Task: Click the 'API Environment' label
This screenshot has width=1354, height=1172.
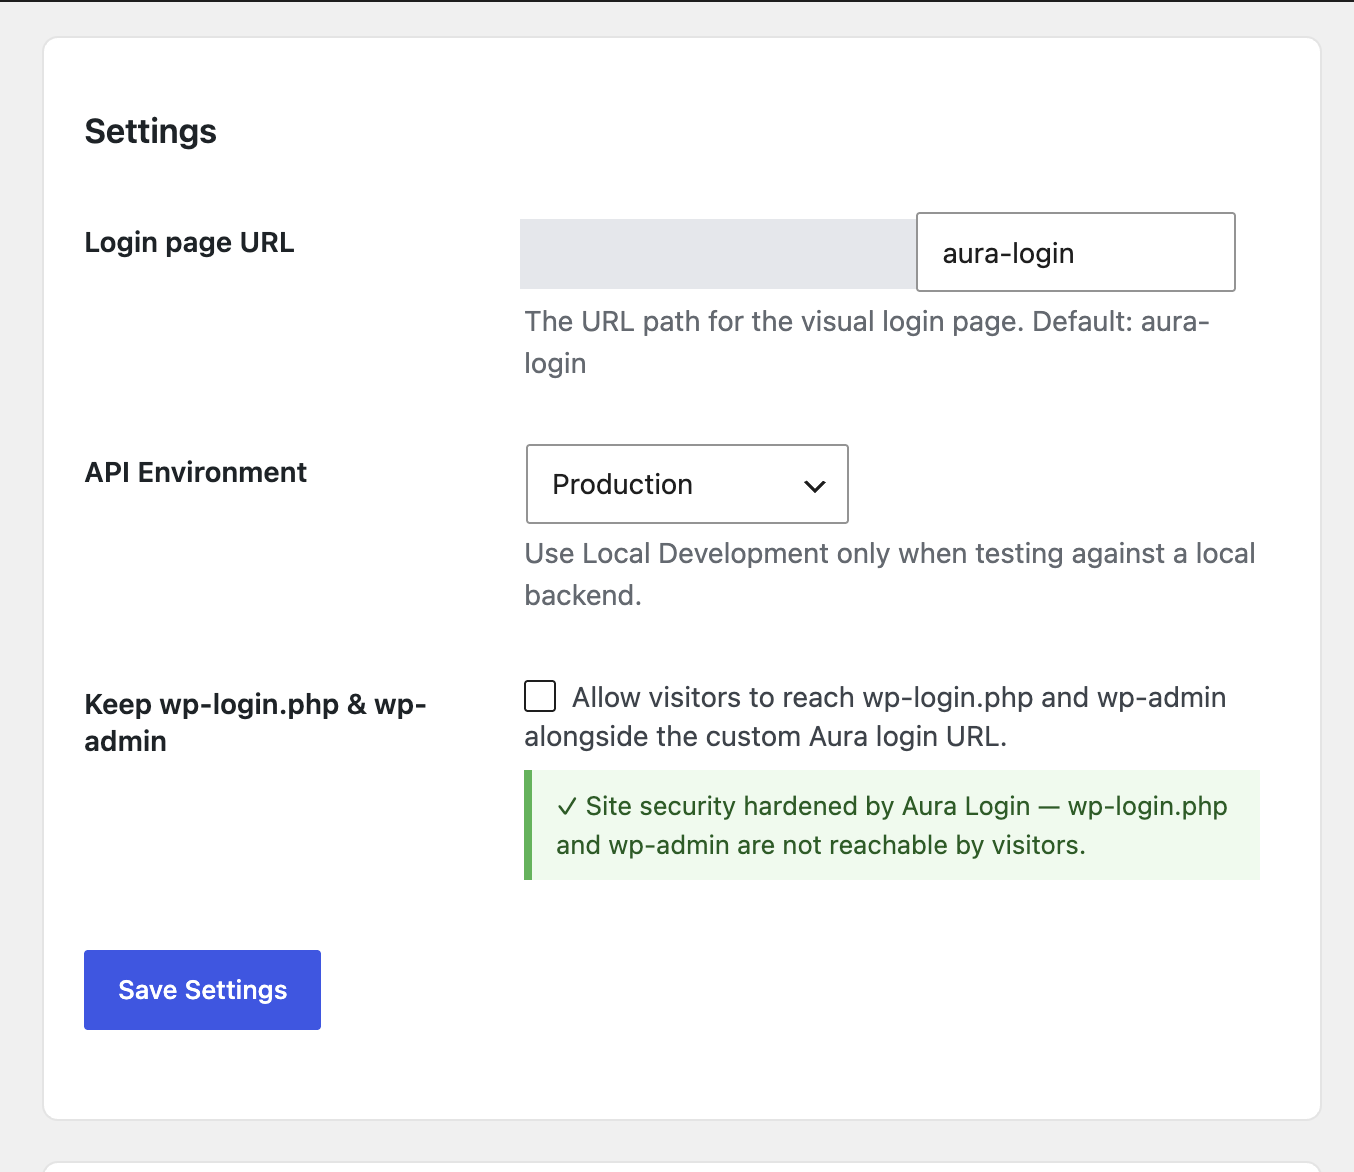Action: pos(196,472)
